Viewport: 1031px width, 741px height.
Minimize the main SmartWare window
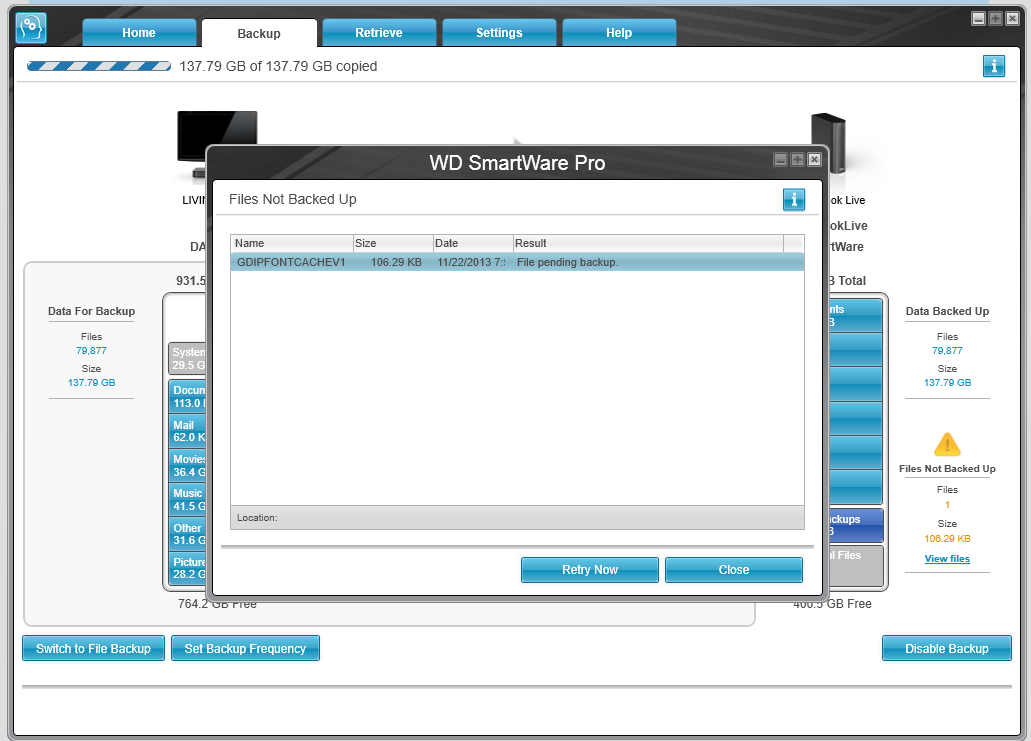click(x=978, y=18)
